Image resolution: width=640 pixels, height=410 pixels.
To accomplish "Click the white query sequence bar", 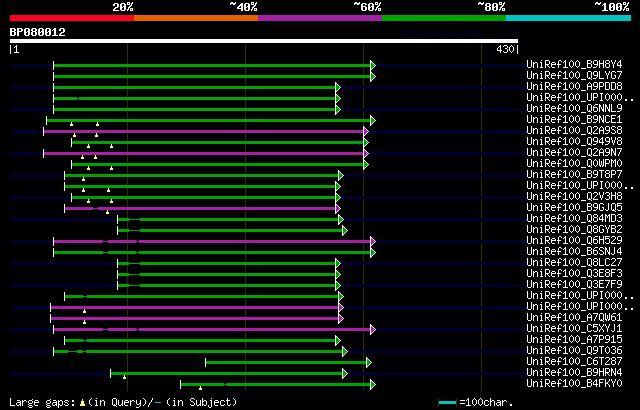I will (264, 41).
